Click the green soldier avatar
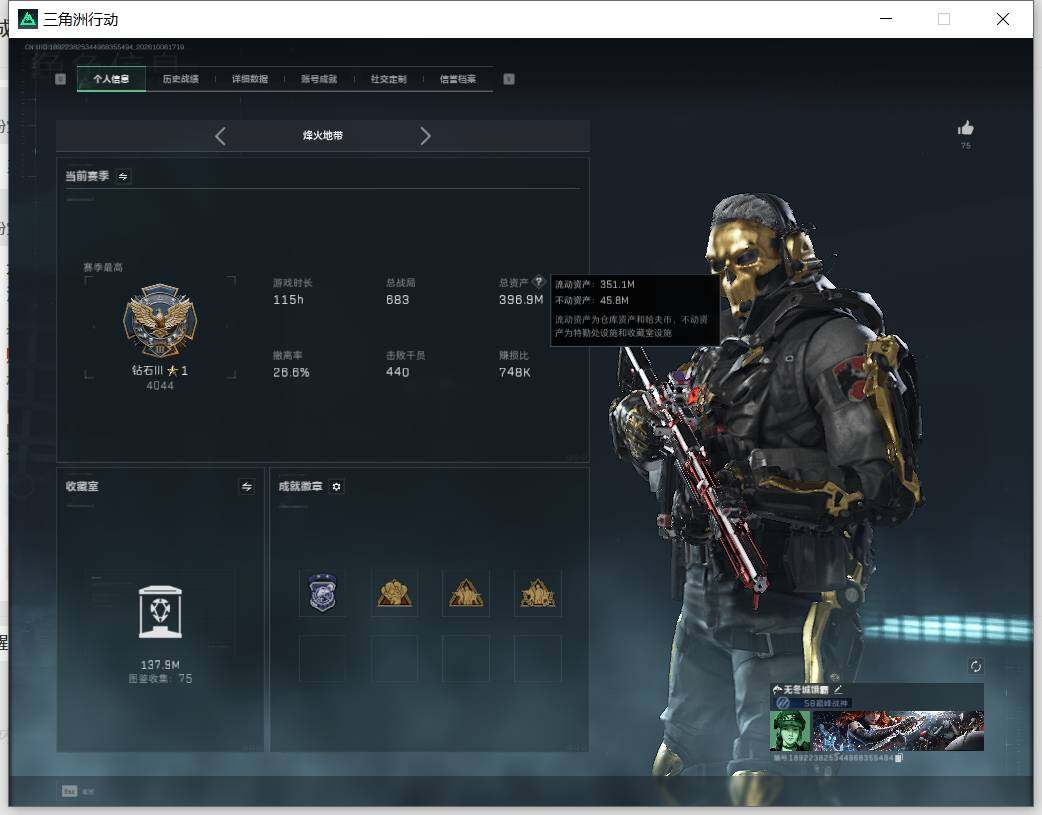 (790, 731)
